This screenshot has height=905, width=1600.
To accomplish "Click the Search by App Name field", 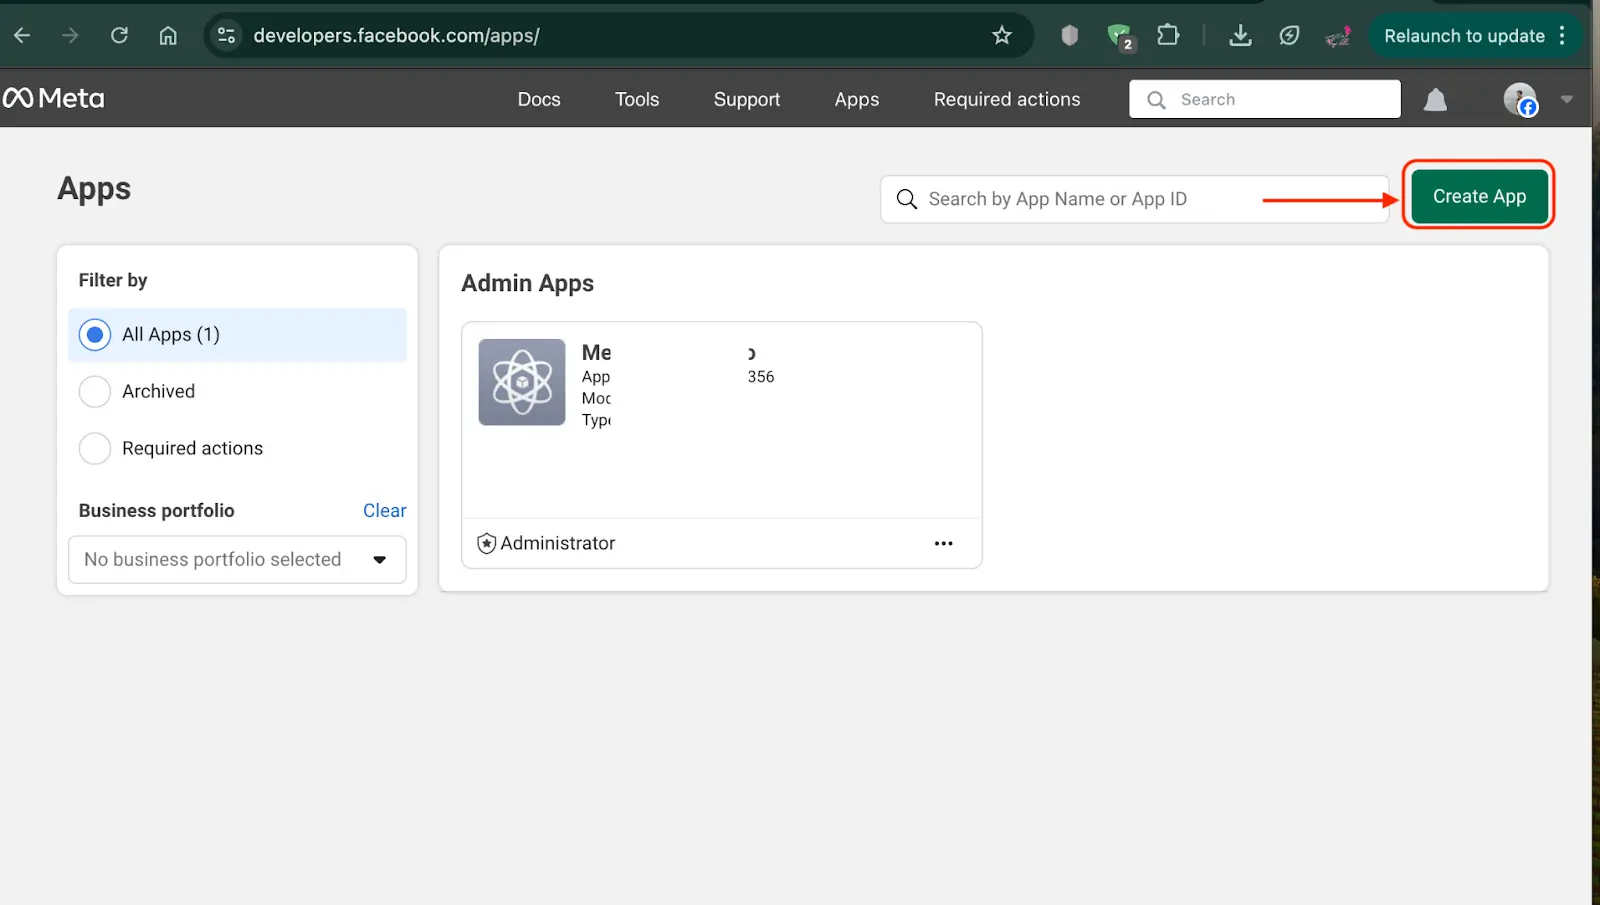I will 1100,199.
